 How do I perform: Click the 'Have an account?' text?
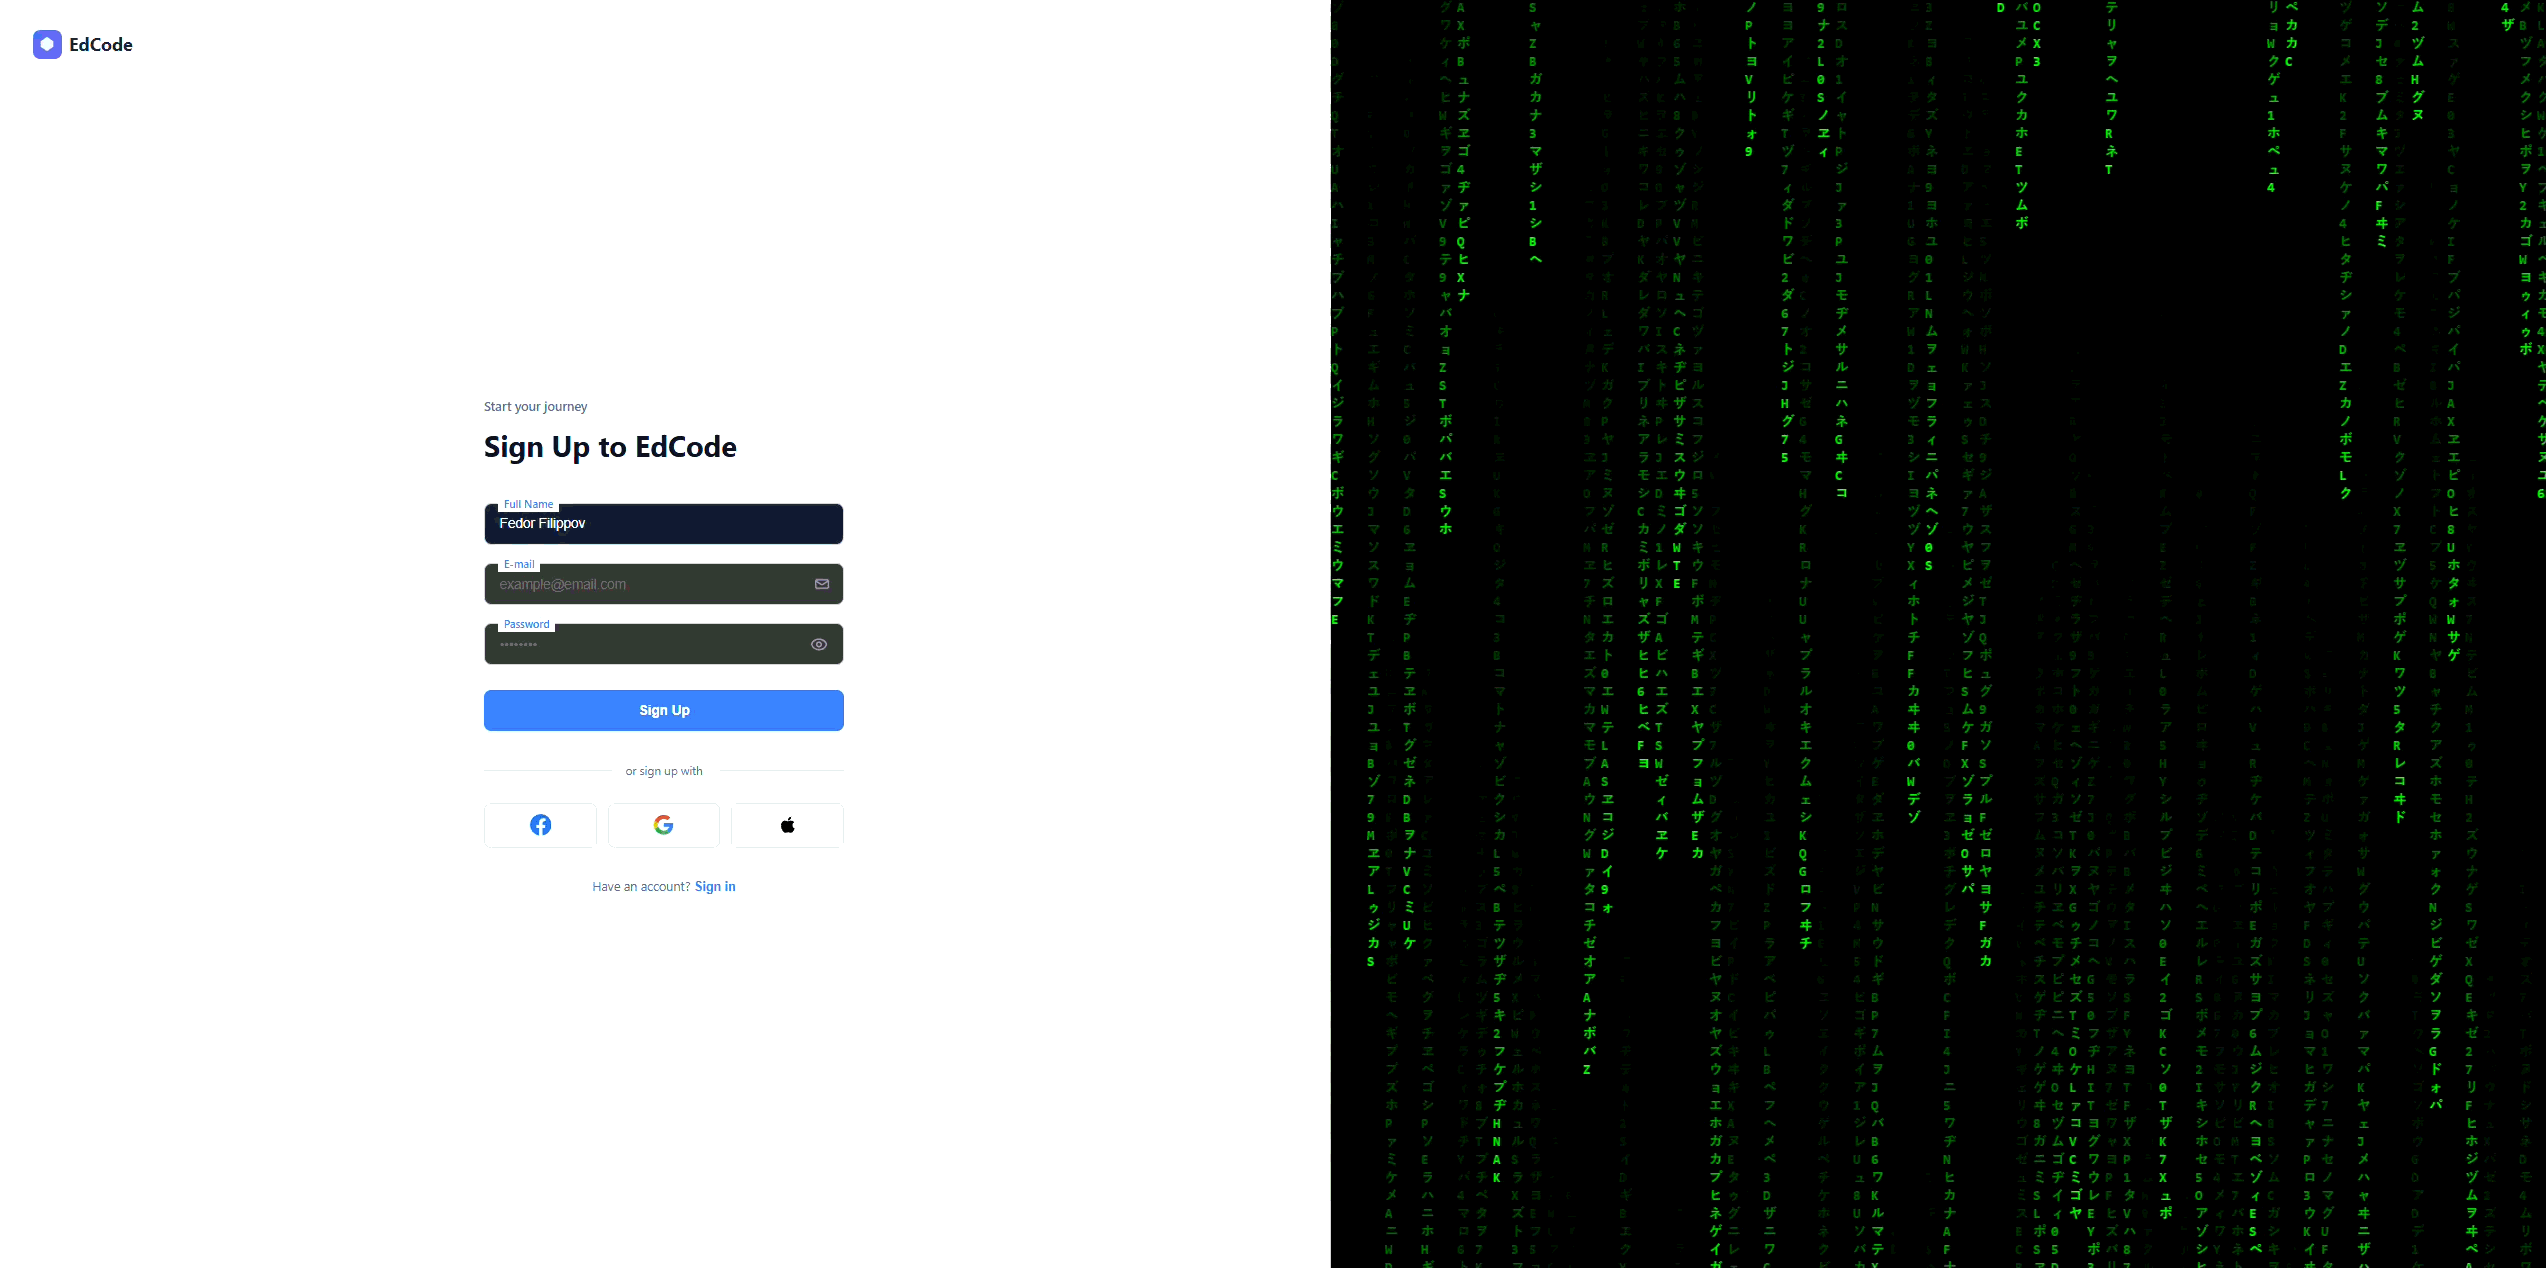point(641,887)
